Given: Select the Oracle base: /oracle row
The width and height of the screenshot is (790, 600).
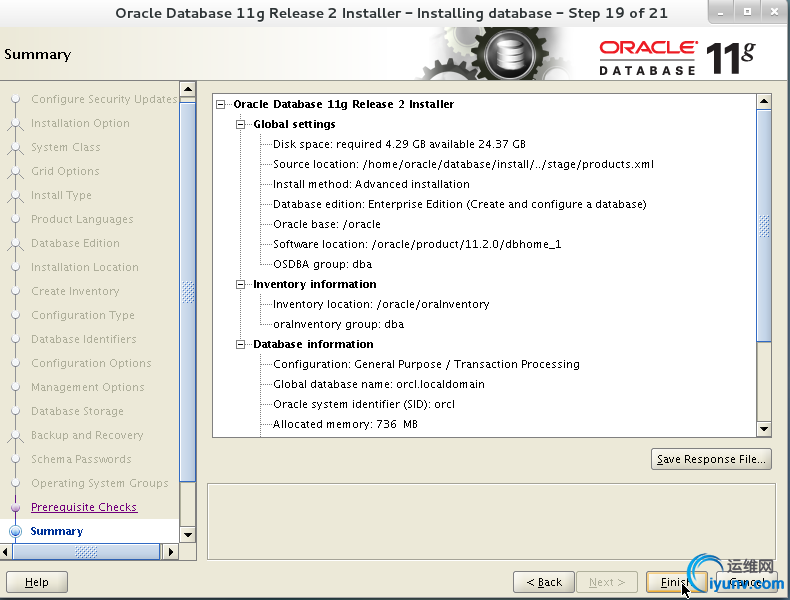Looking at the screenshot, I should (327, 225).
